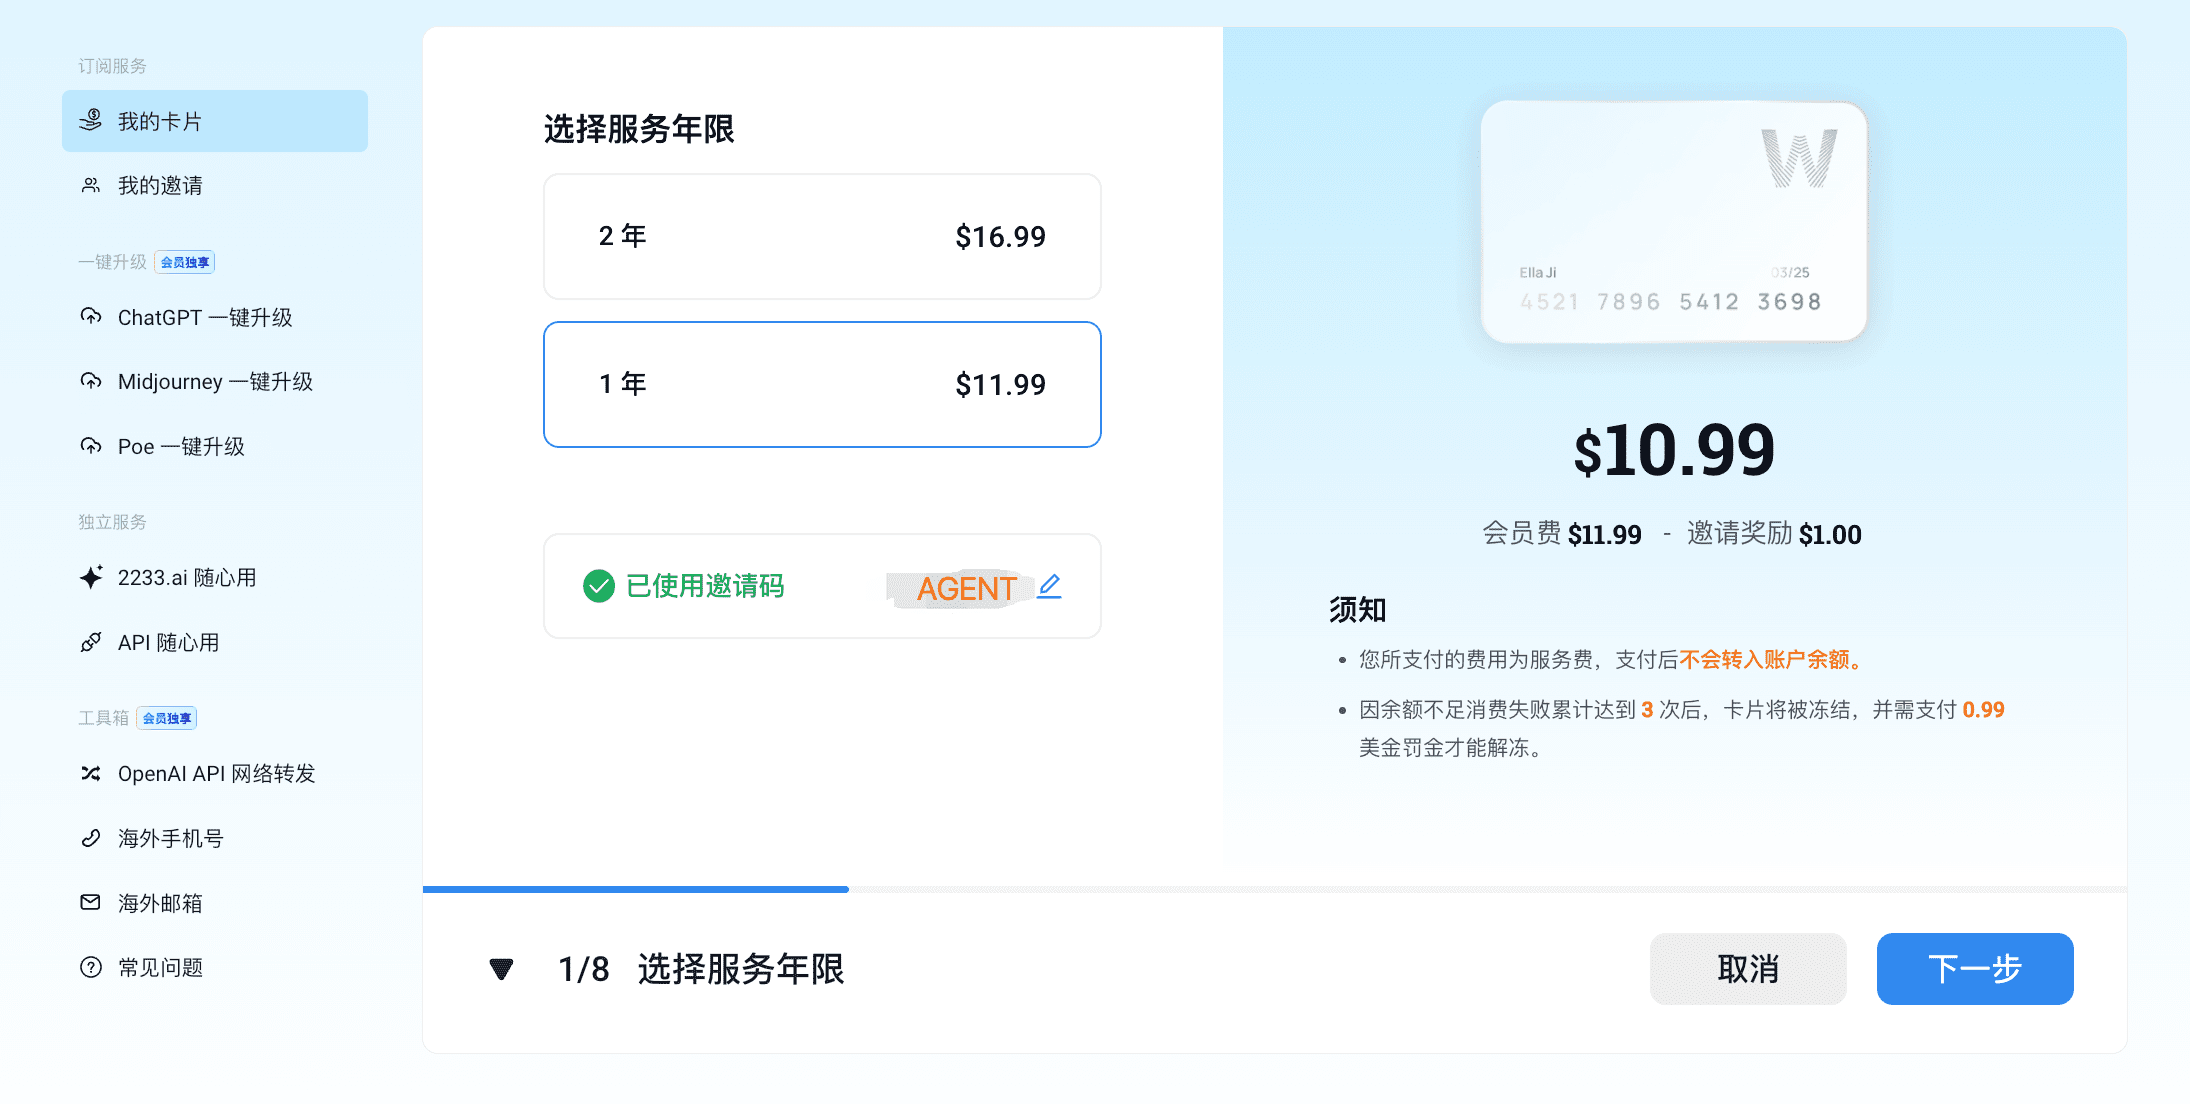Open API 随心用 menu item

pyautogui.click(x=215, y=642)
